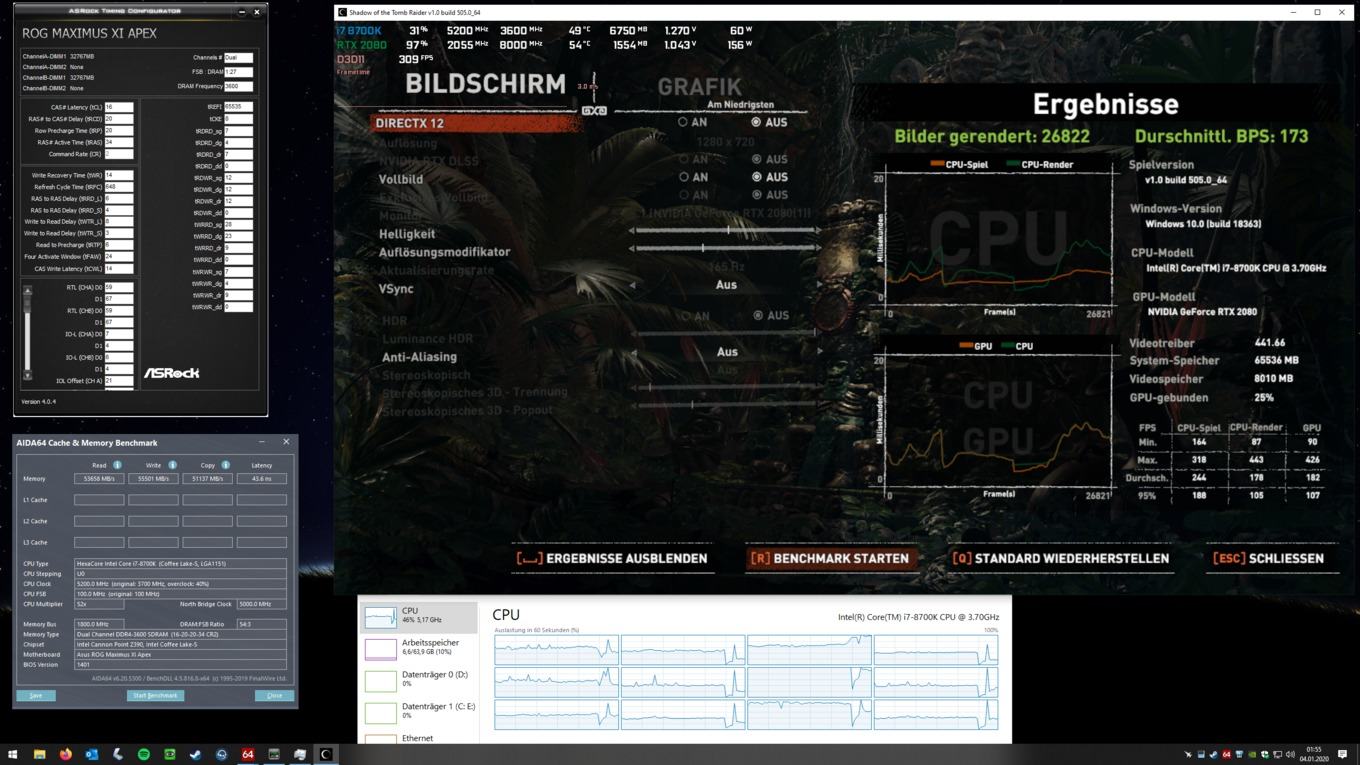Click Save in AIDA64 benchmark window
Image resolution: width=1360 pixels, height=765 pixels.
35,695
